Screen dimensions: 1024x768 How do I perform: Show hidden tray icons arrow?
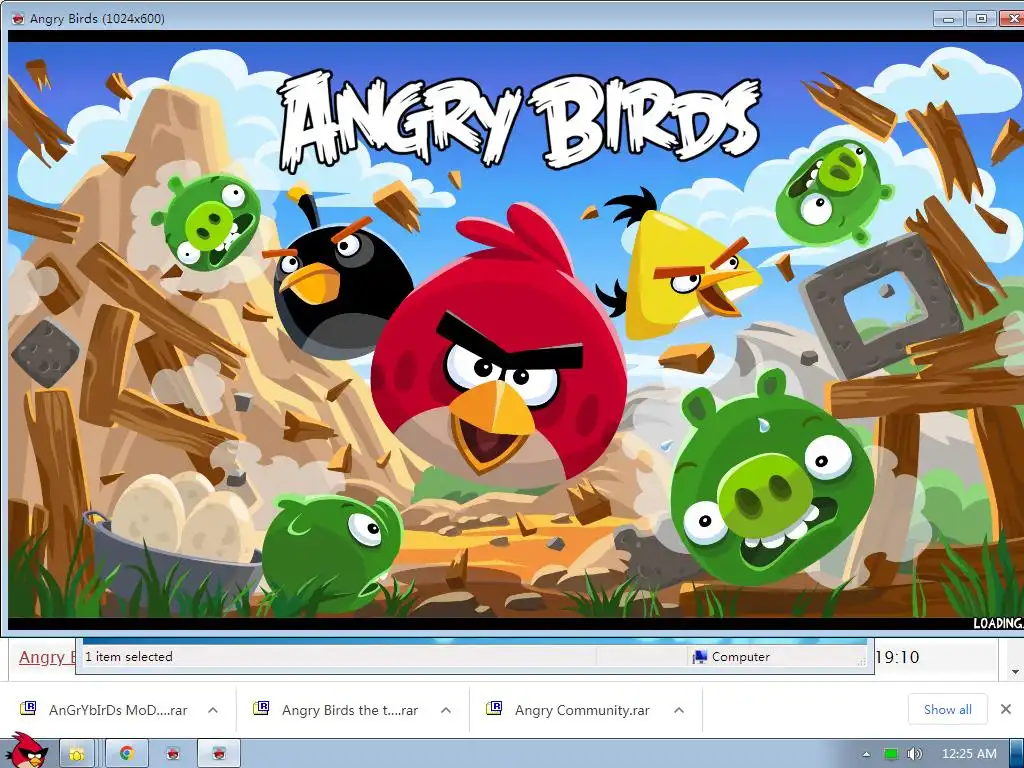[x=867, y=754]
